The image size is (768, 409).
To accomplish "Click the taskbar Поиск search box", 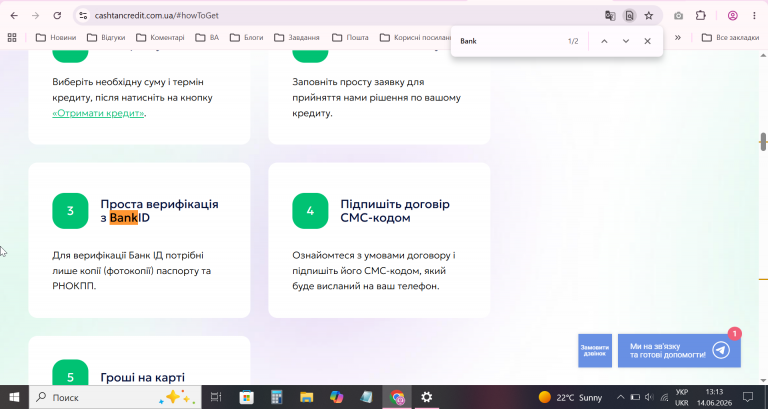I will (x=115, y=397).
